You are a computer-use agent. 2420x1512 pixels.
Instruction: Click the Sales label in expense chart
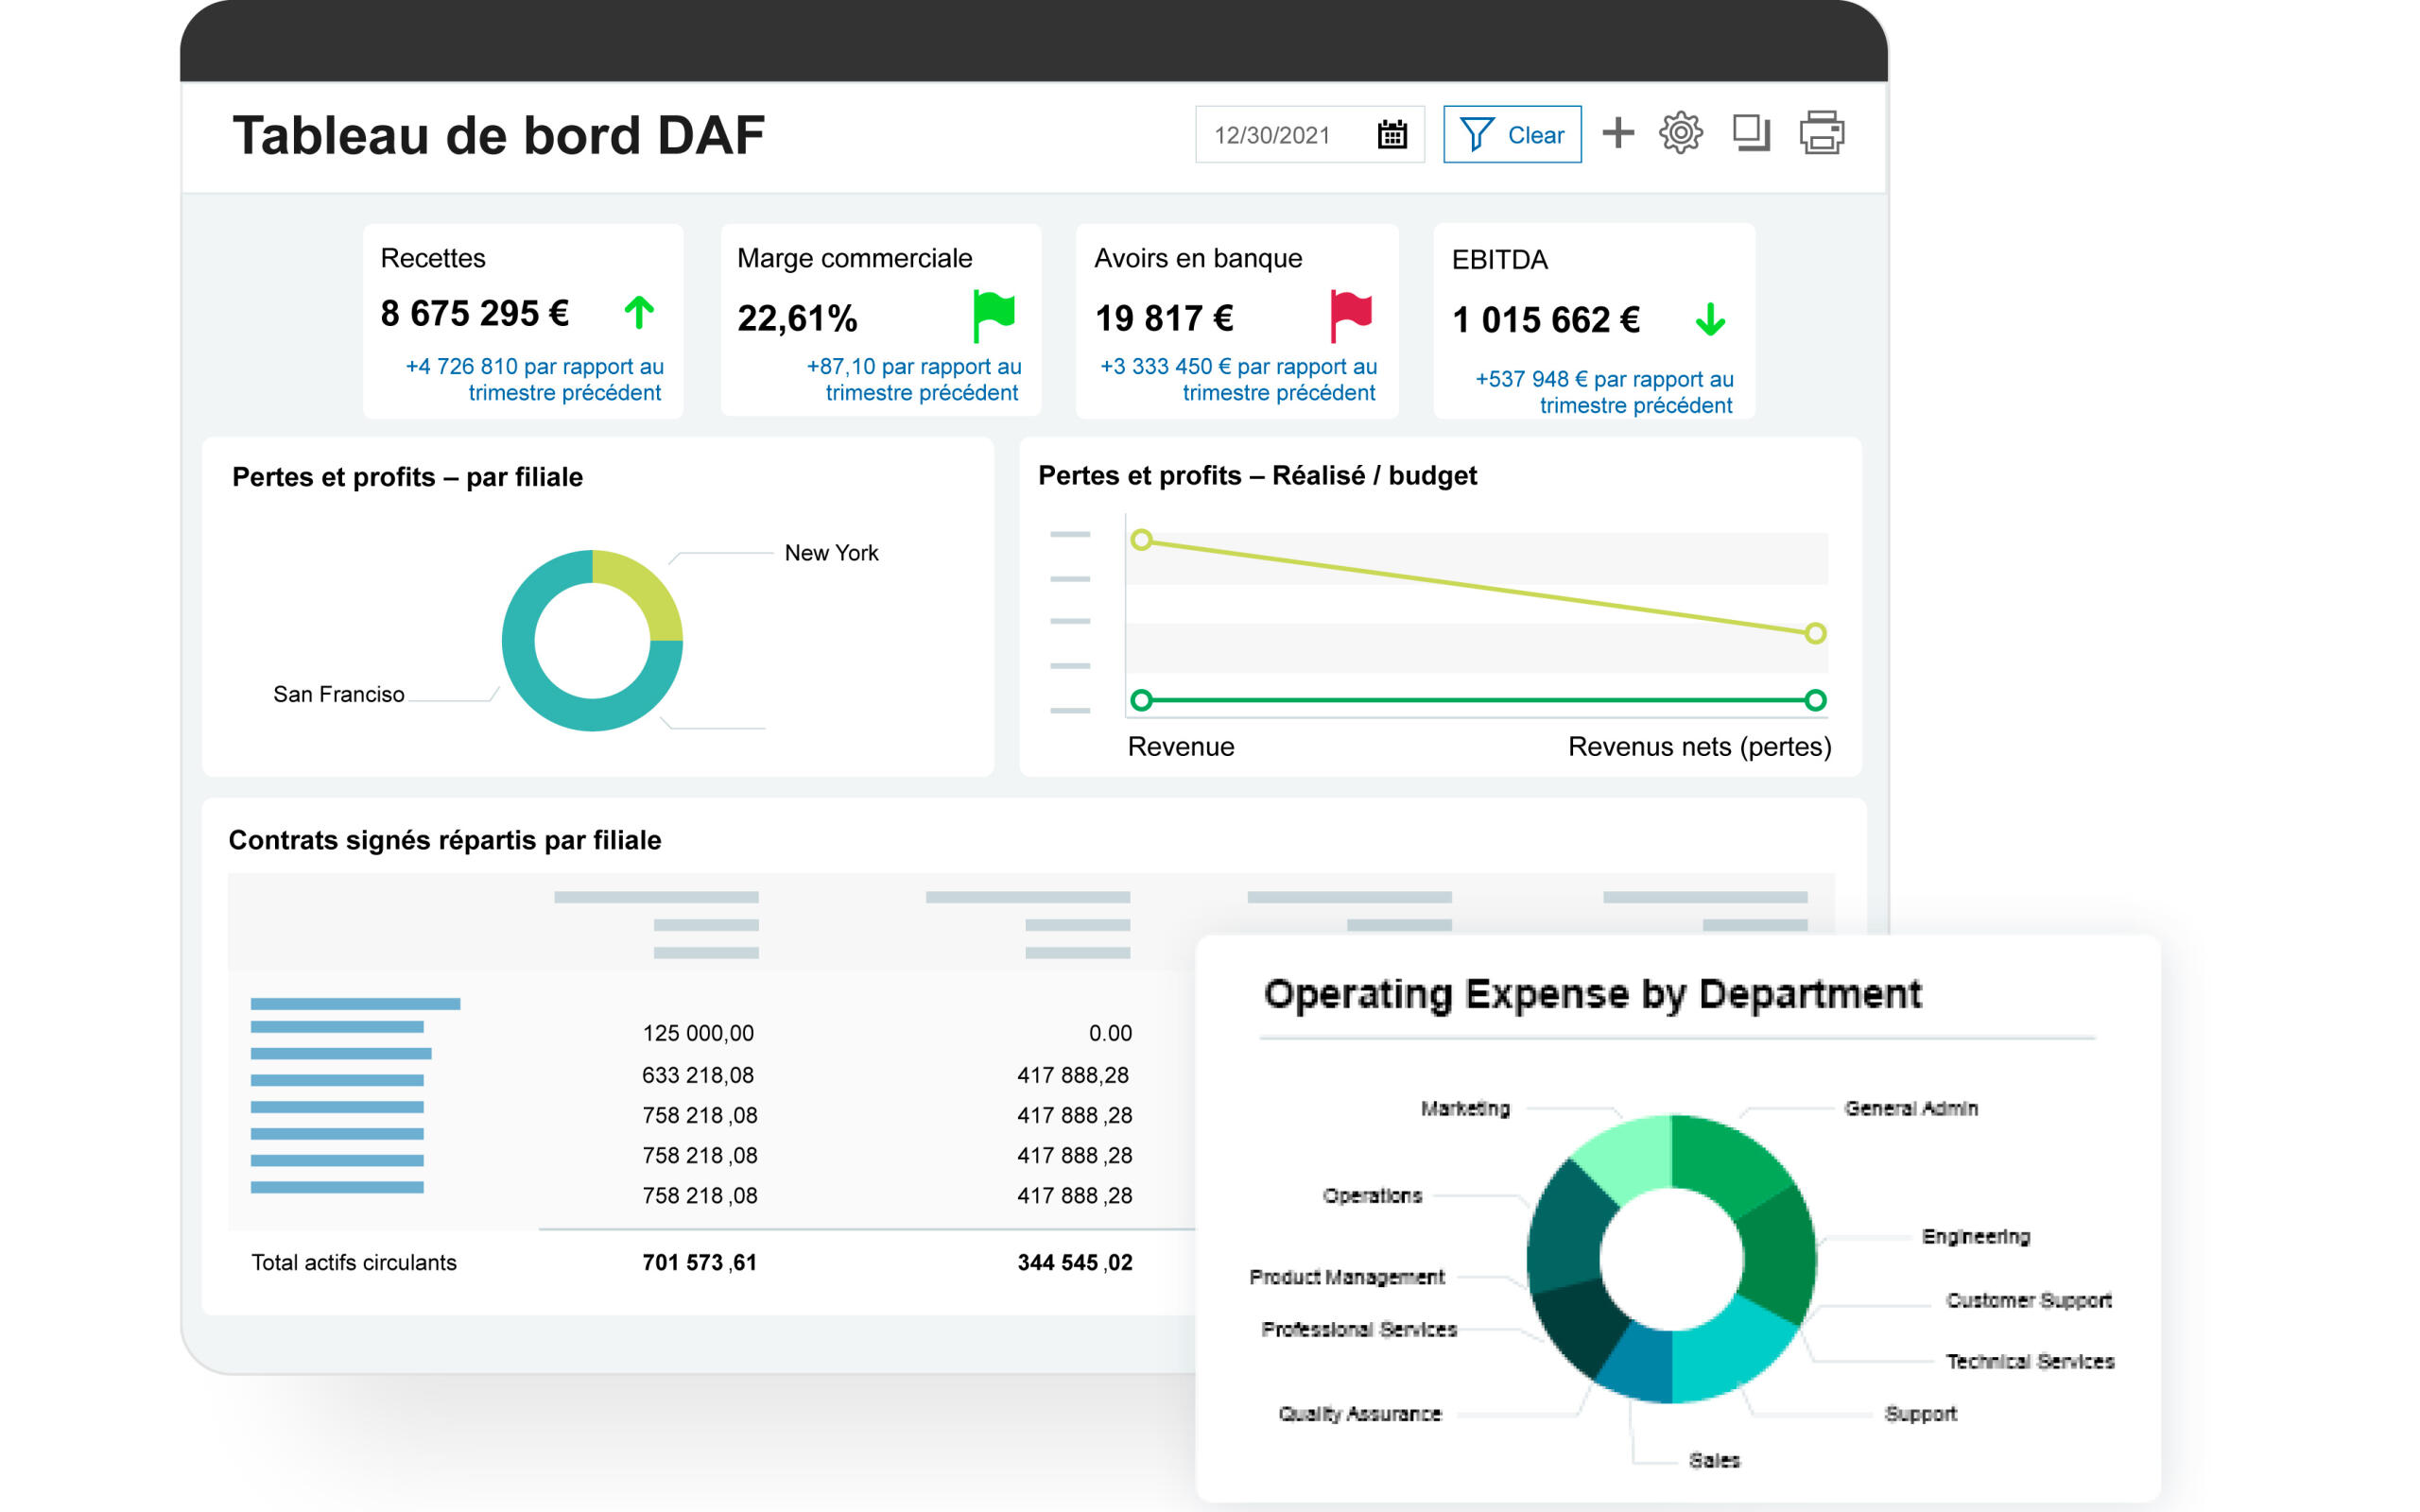coord(1714,1460)
